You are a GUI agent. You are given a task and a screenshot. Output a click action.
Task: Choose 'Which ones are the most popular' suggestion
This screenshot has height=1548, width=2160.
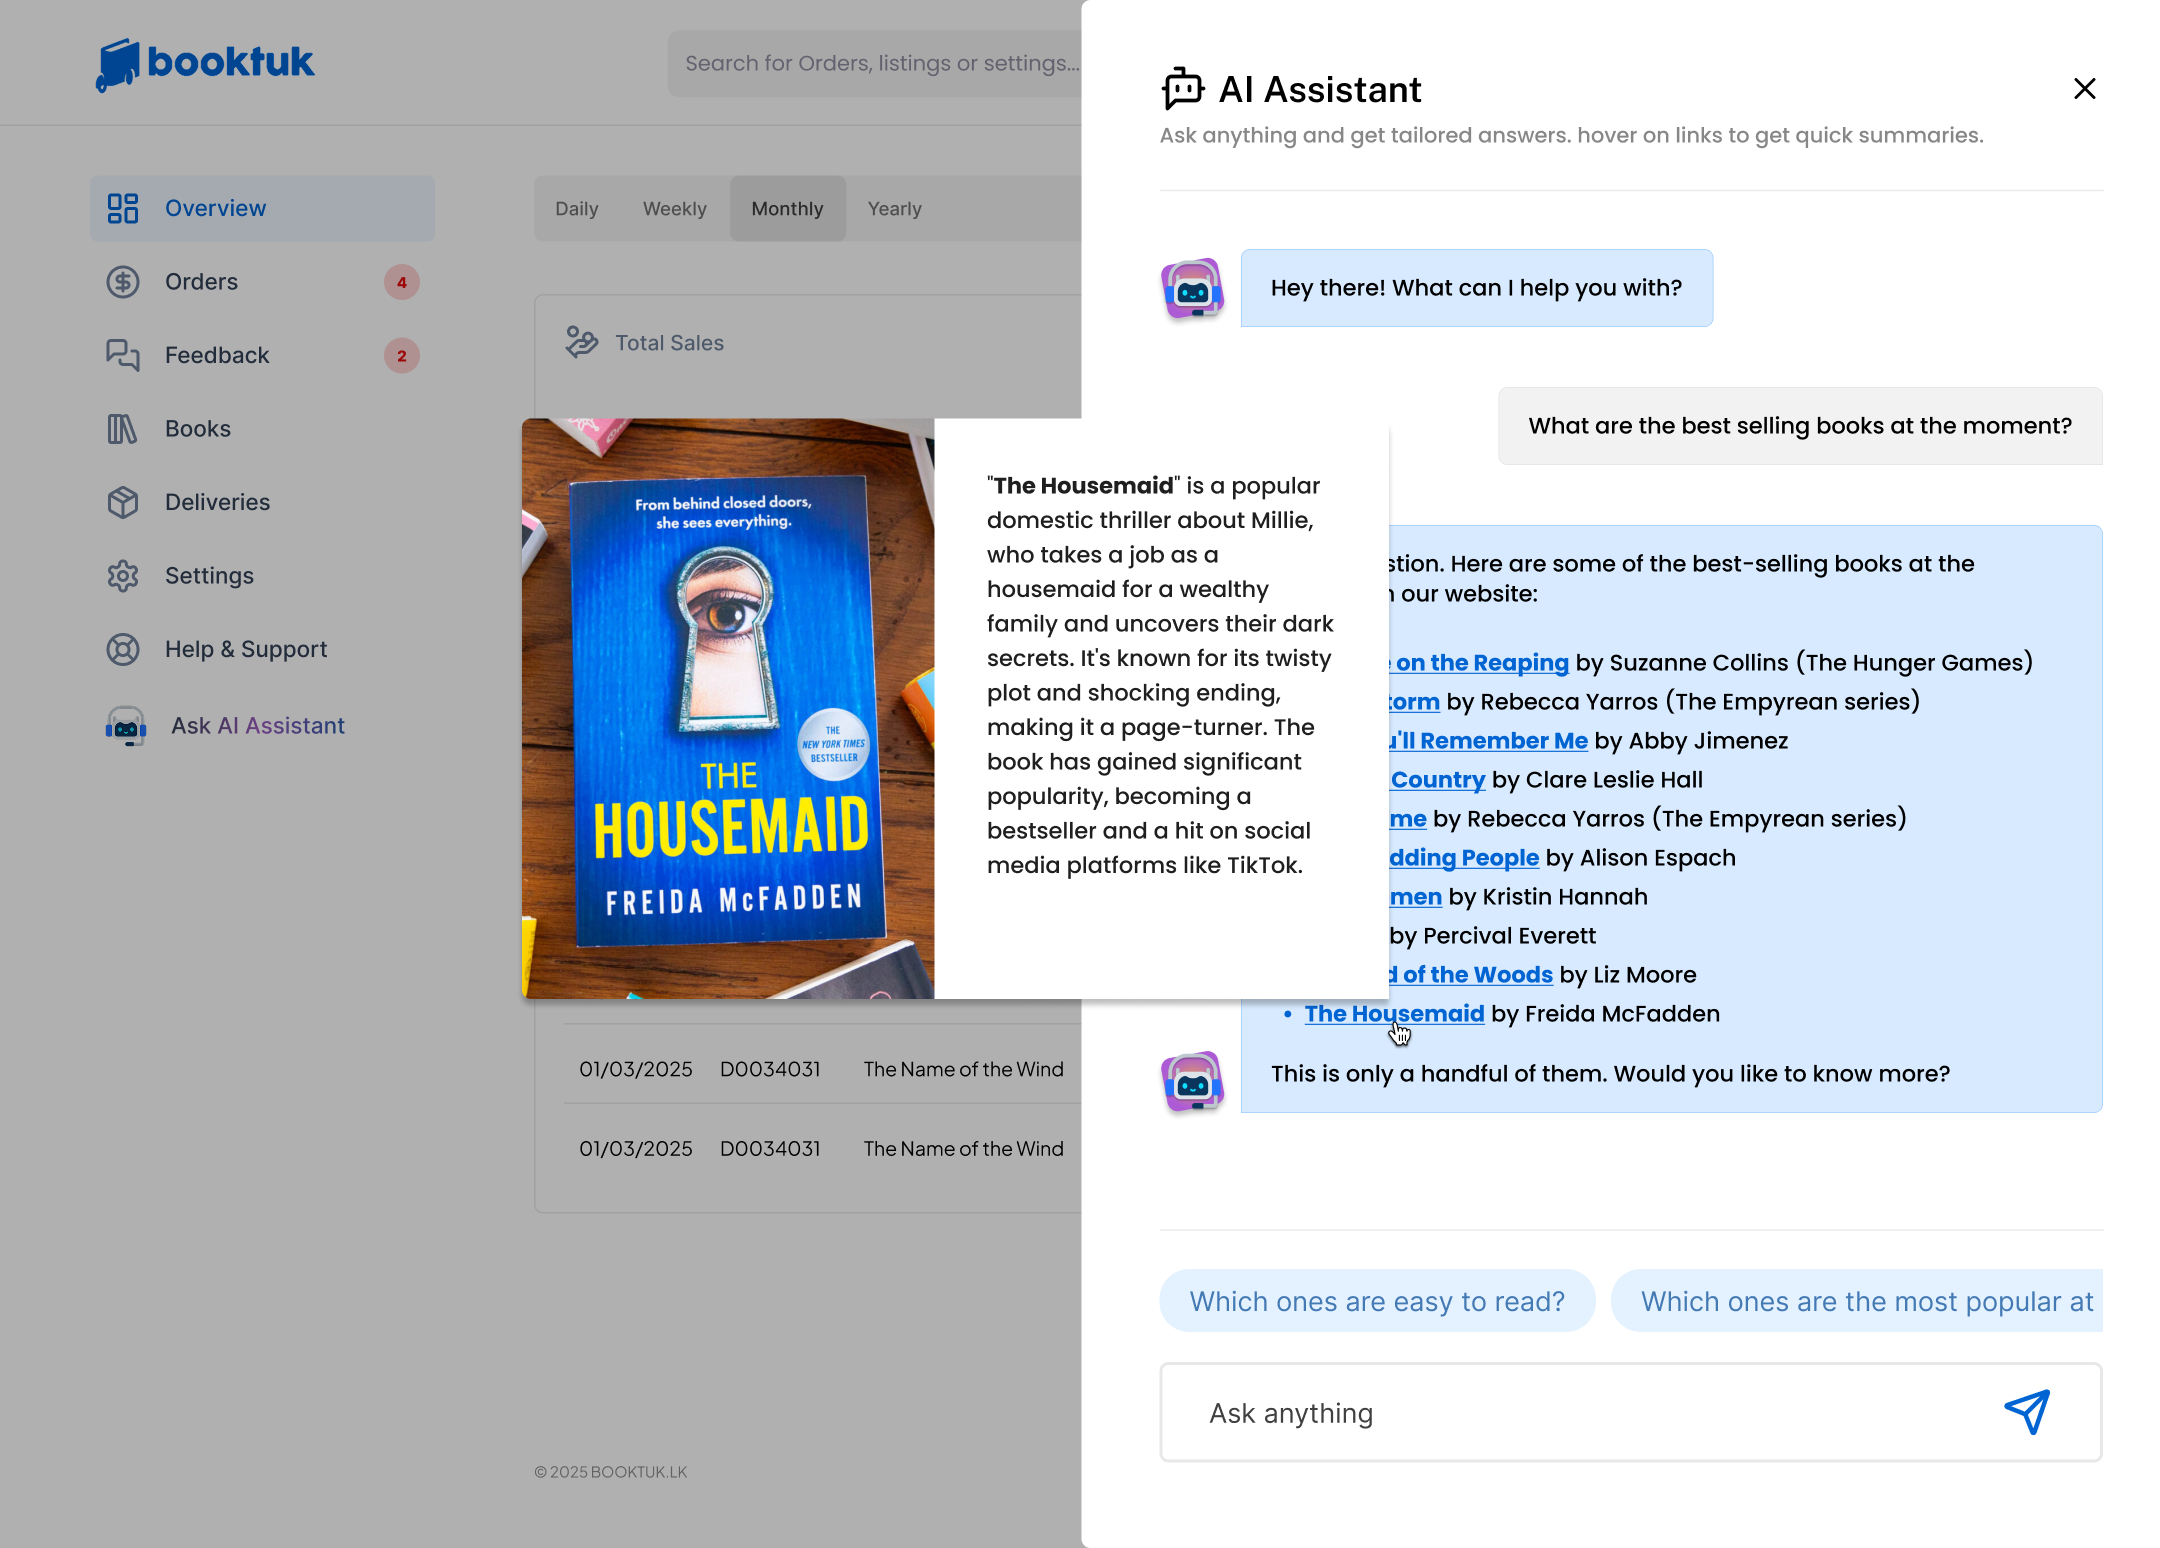point(1860,1301)
